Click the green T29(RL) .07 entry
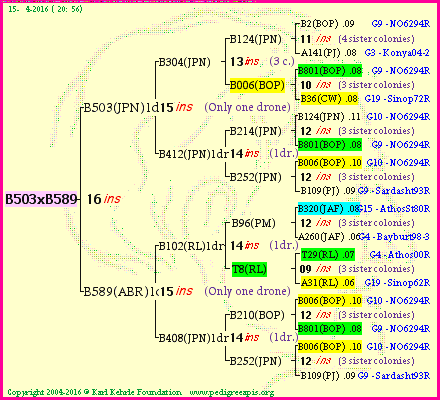The width and height of the screenshot is (440, 400). click(x=328, y=255)
